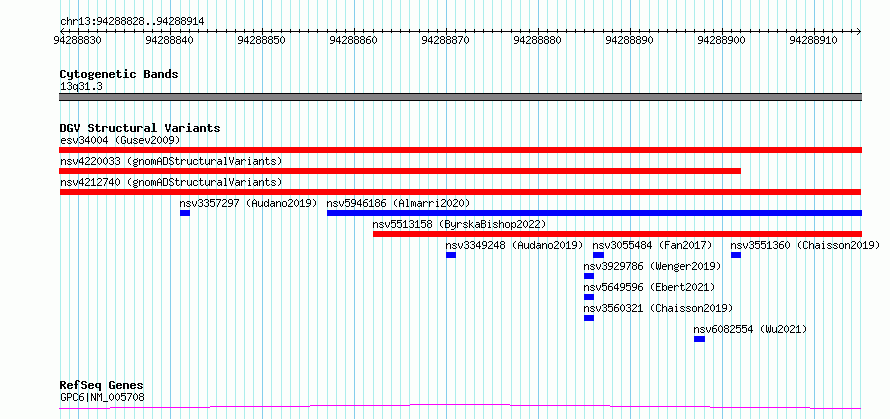Select nsv3349248 (Audano2019) label
This screenshot has width=890, height=419.
[514, 245]
